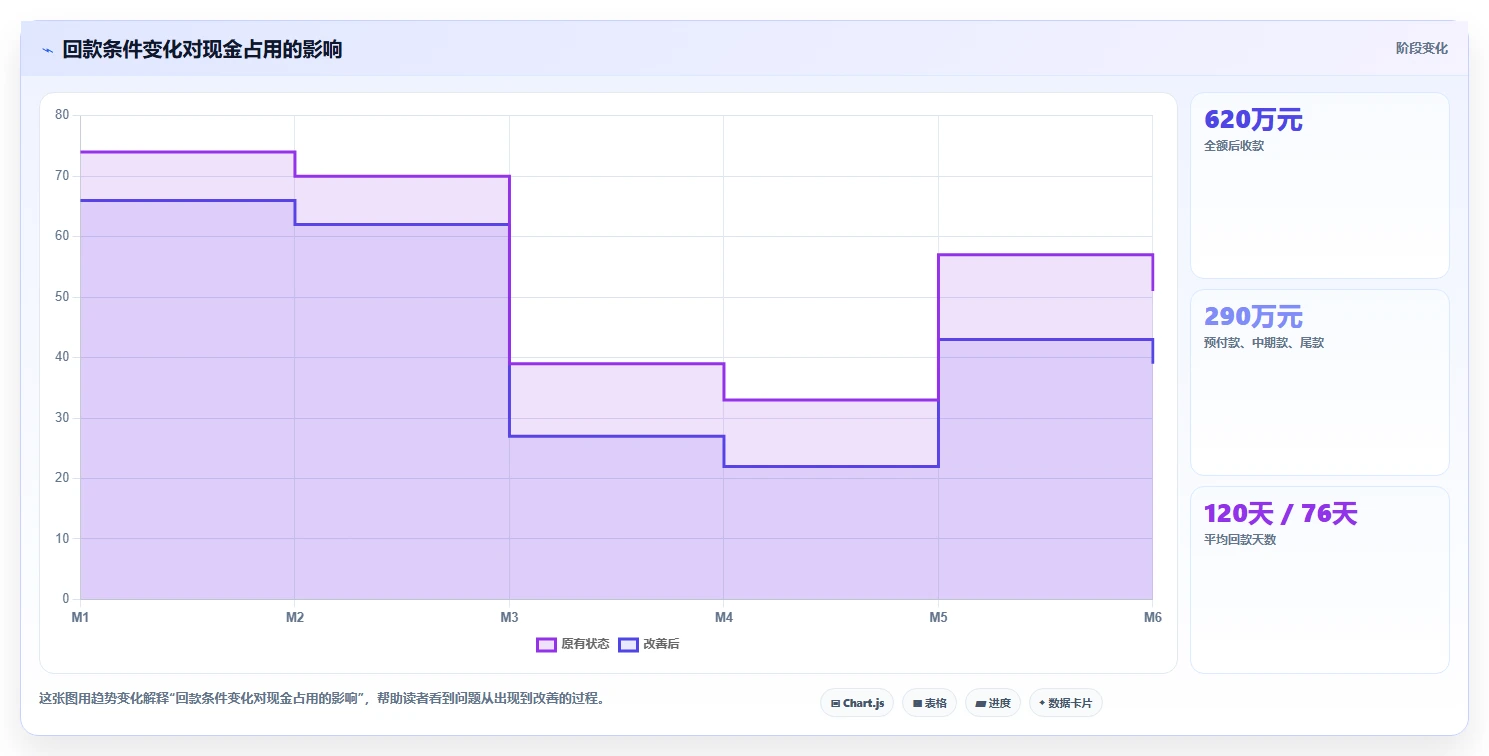
Task: Click the 50 y-axis label
Action: [62, 297]
